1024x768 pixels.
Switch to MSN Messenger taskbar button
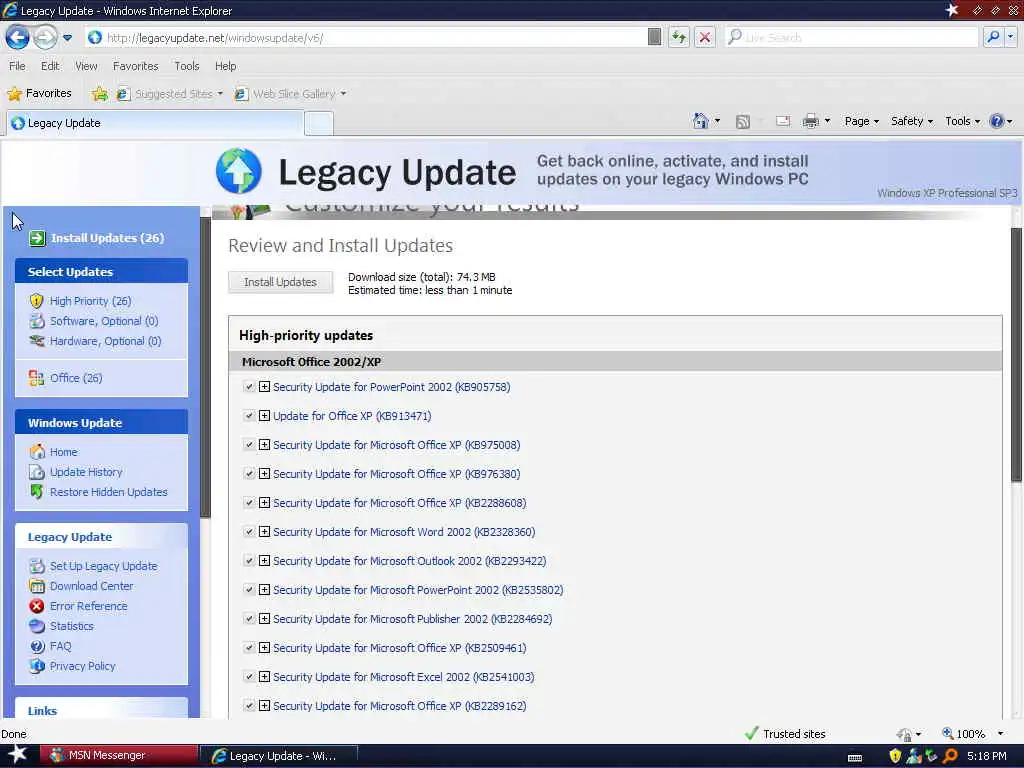pyautogui.click(x=119, y=755)
